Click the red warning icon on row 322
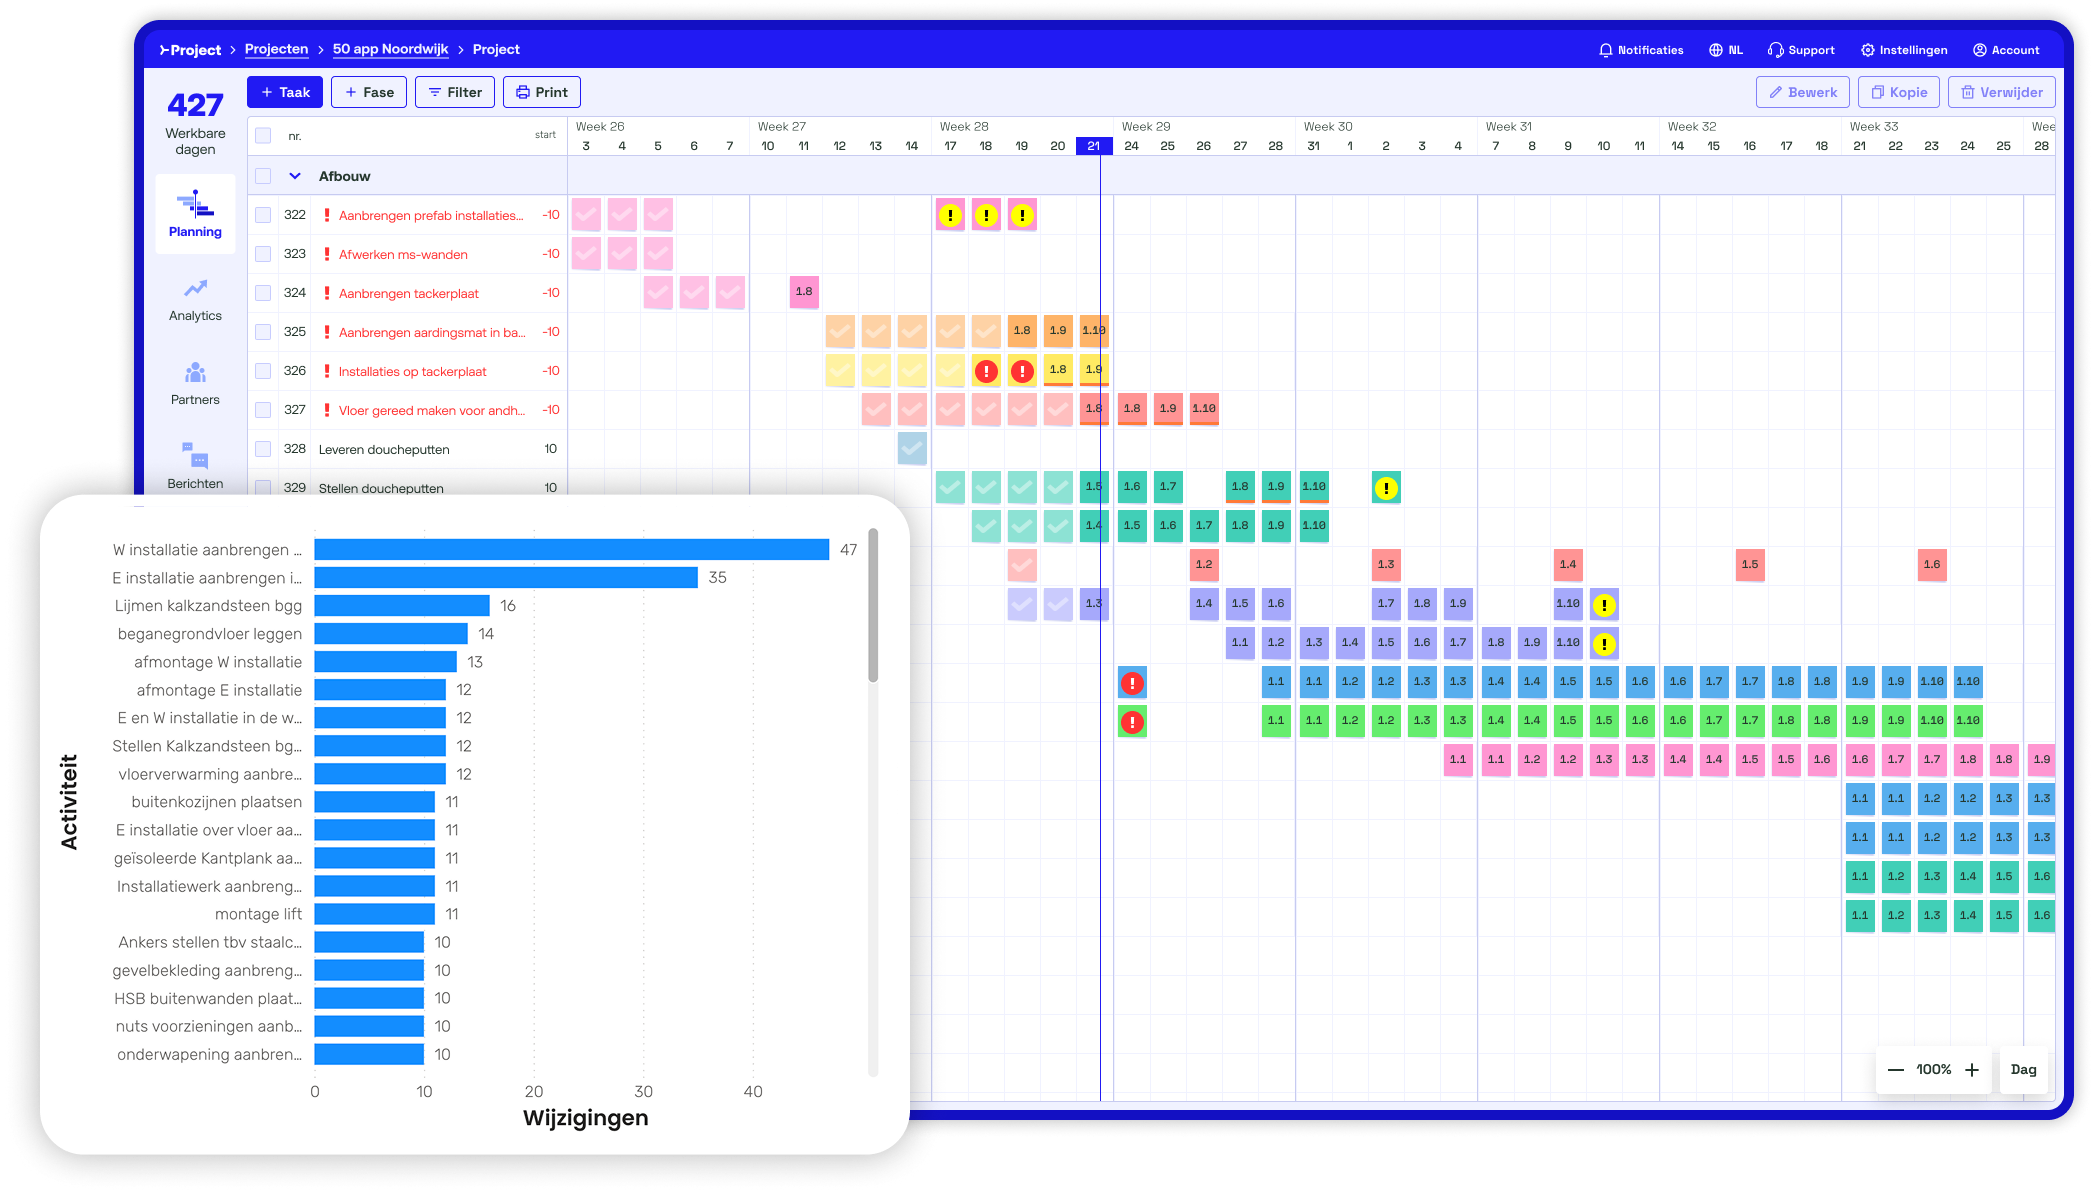 pyautogui.click(x=327, y=215)
